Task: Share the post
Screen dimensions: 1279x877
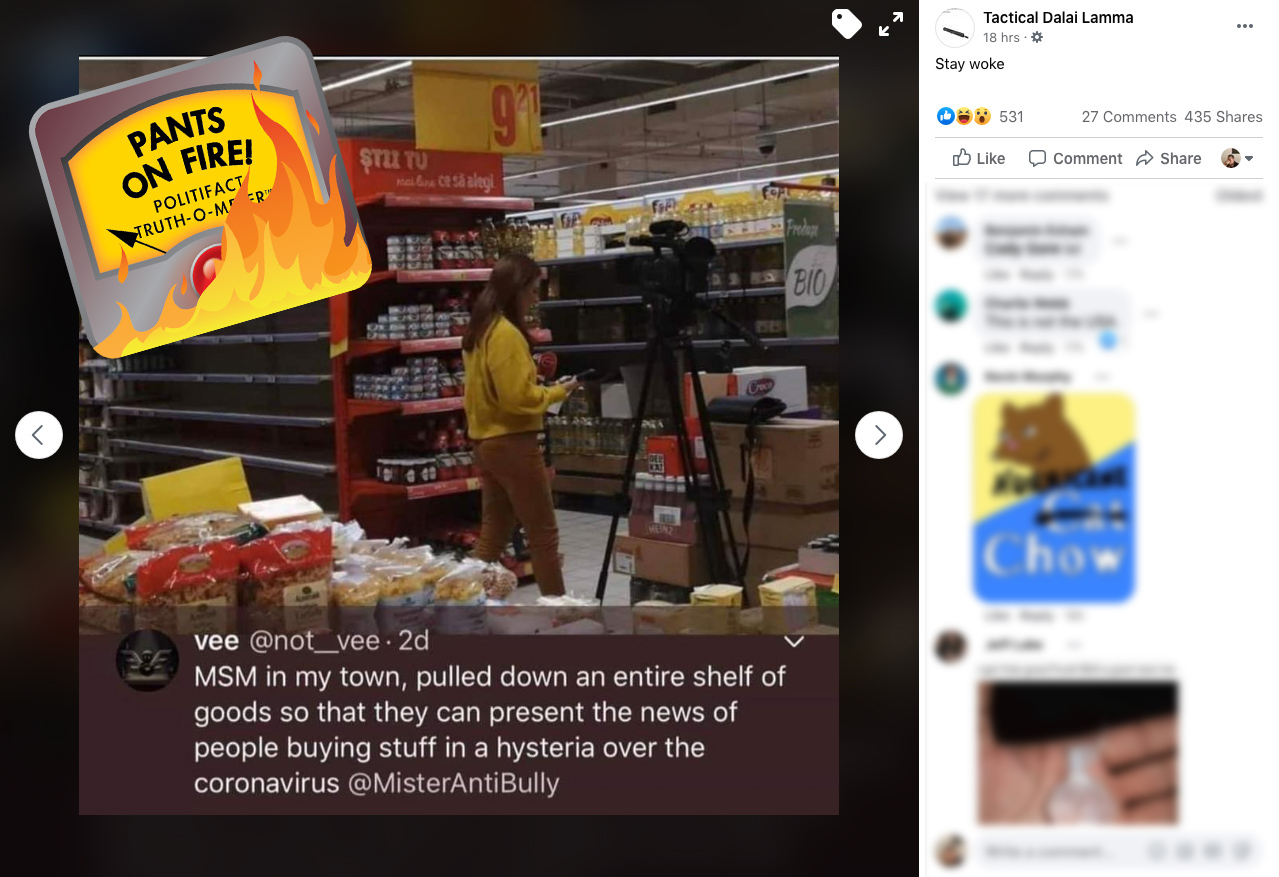Action: [x=1169, y=158]
